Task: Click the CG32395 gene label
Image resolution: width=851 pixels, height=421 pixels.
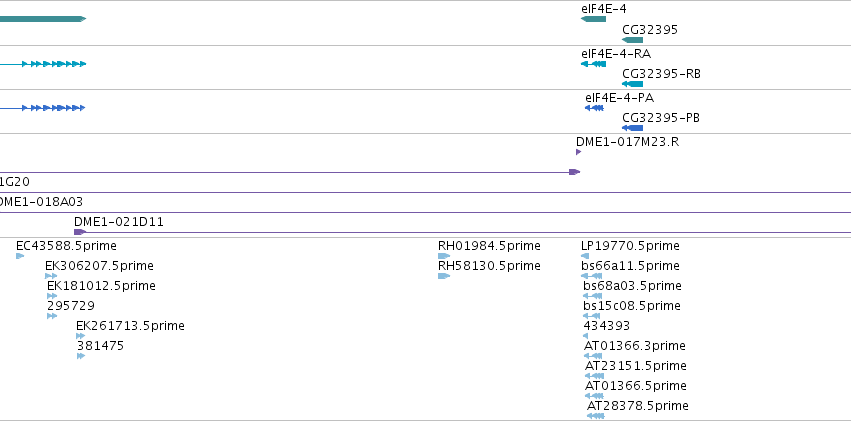Action: click(650, 30)
